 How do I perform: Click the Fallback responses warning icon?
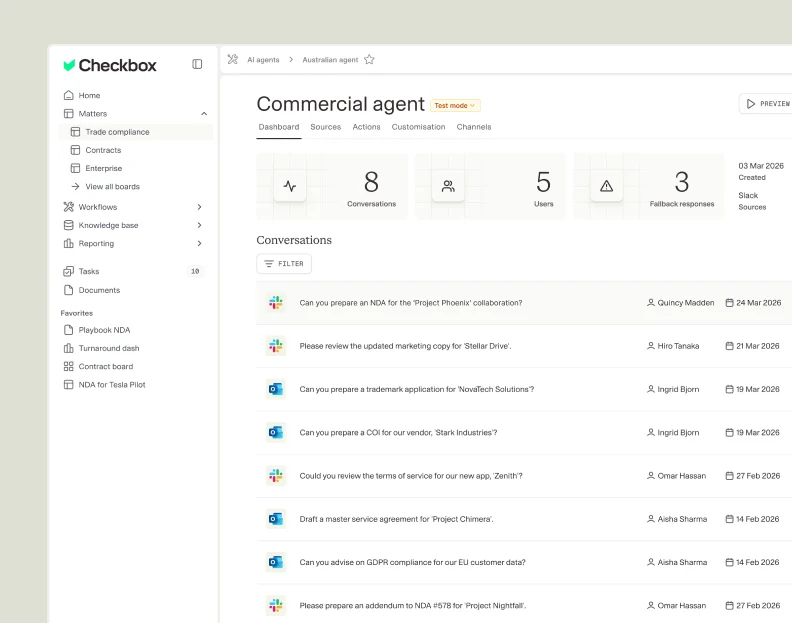coord(607,186)
